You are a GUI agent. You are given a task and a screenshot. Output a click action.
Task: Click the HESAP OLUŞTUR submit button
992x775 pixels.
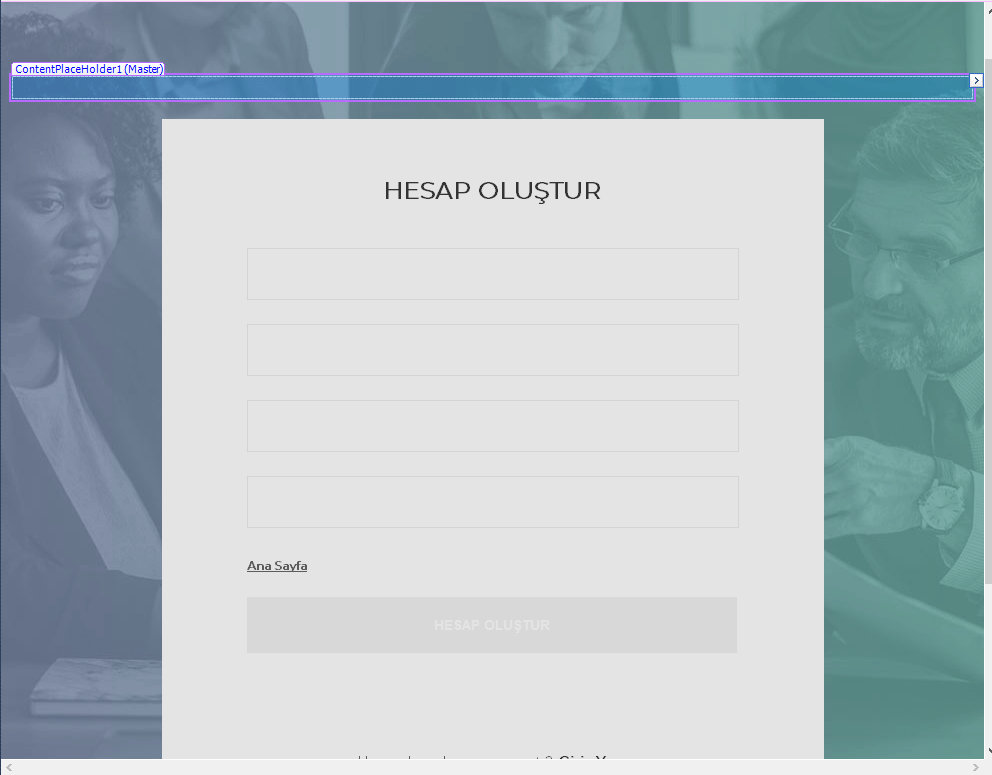(492, 625)
